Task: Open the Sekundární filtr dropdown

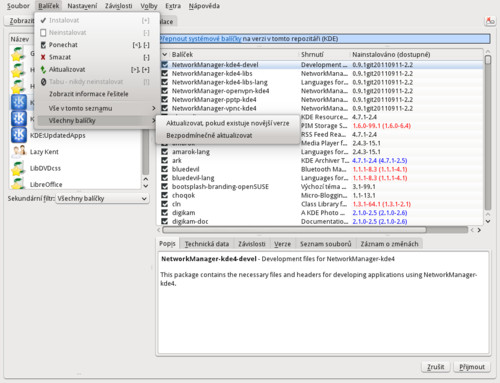Action: coord(102,199)
